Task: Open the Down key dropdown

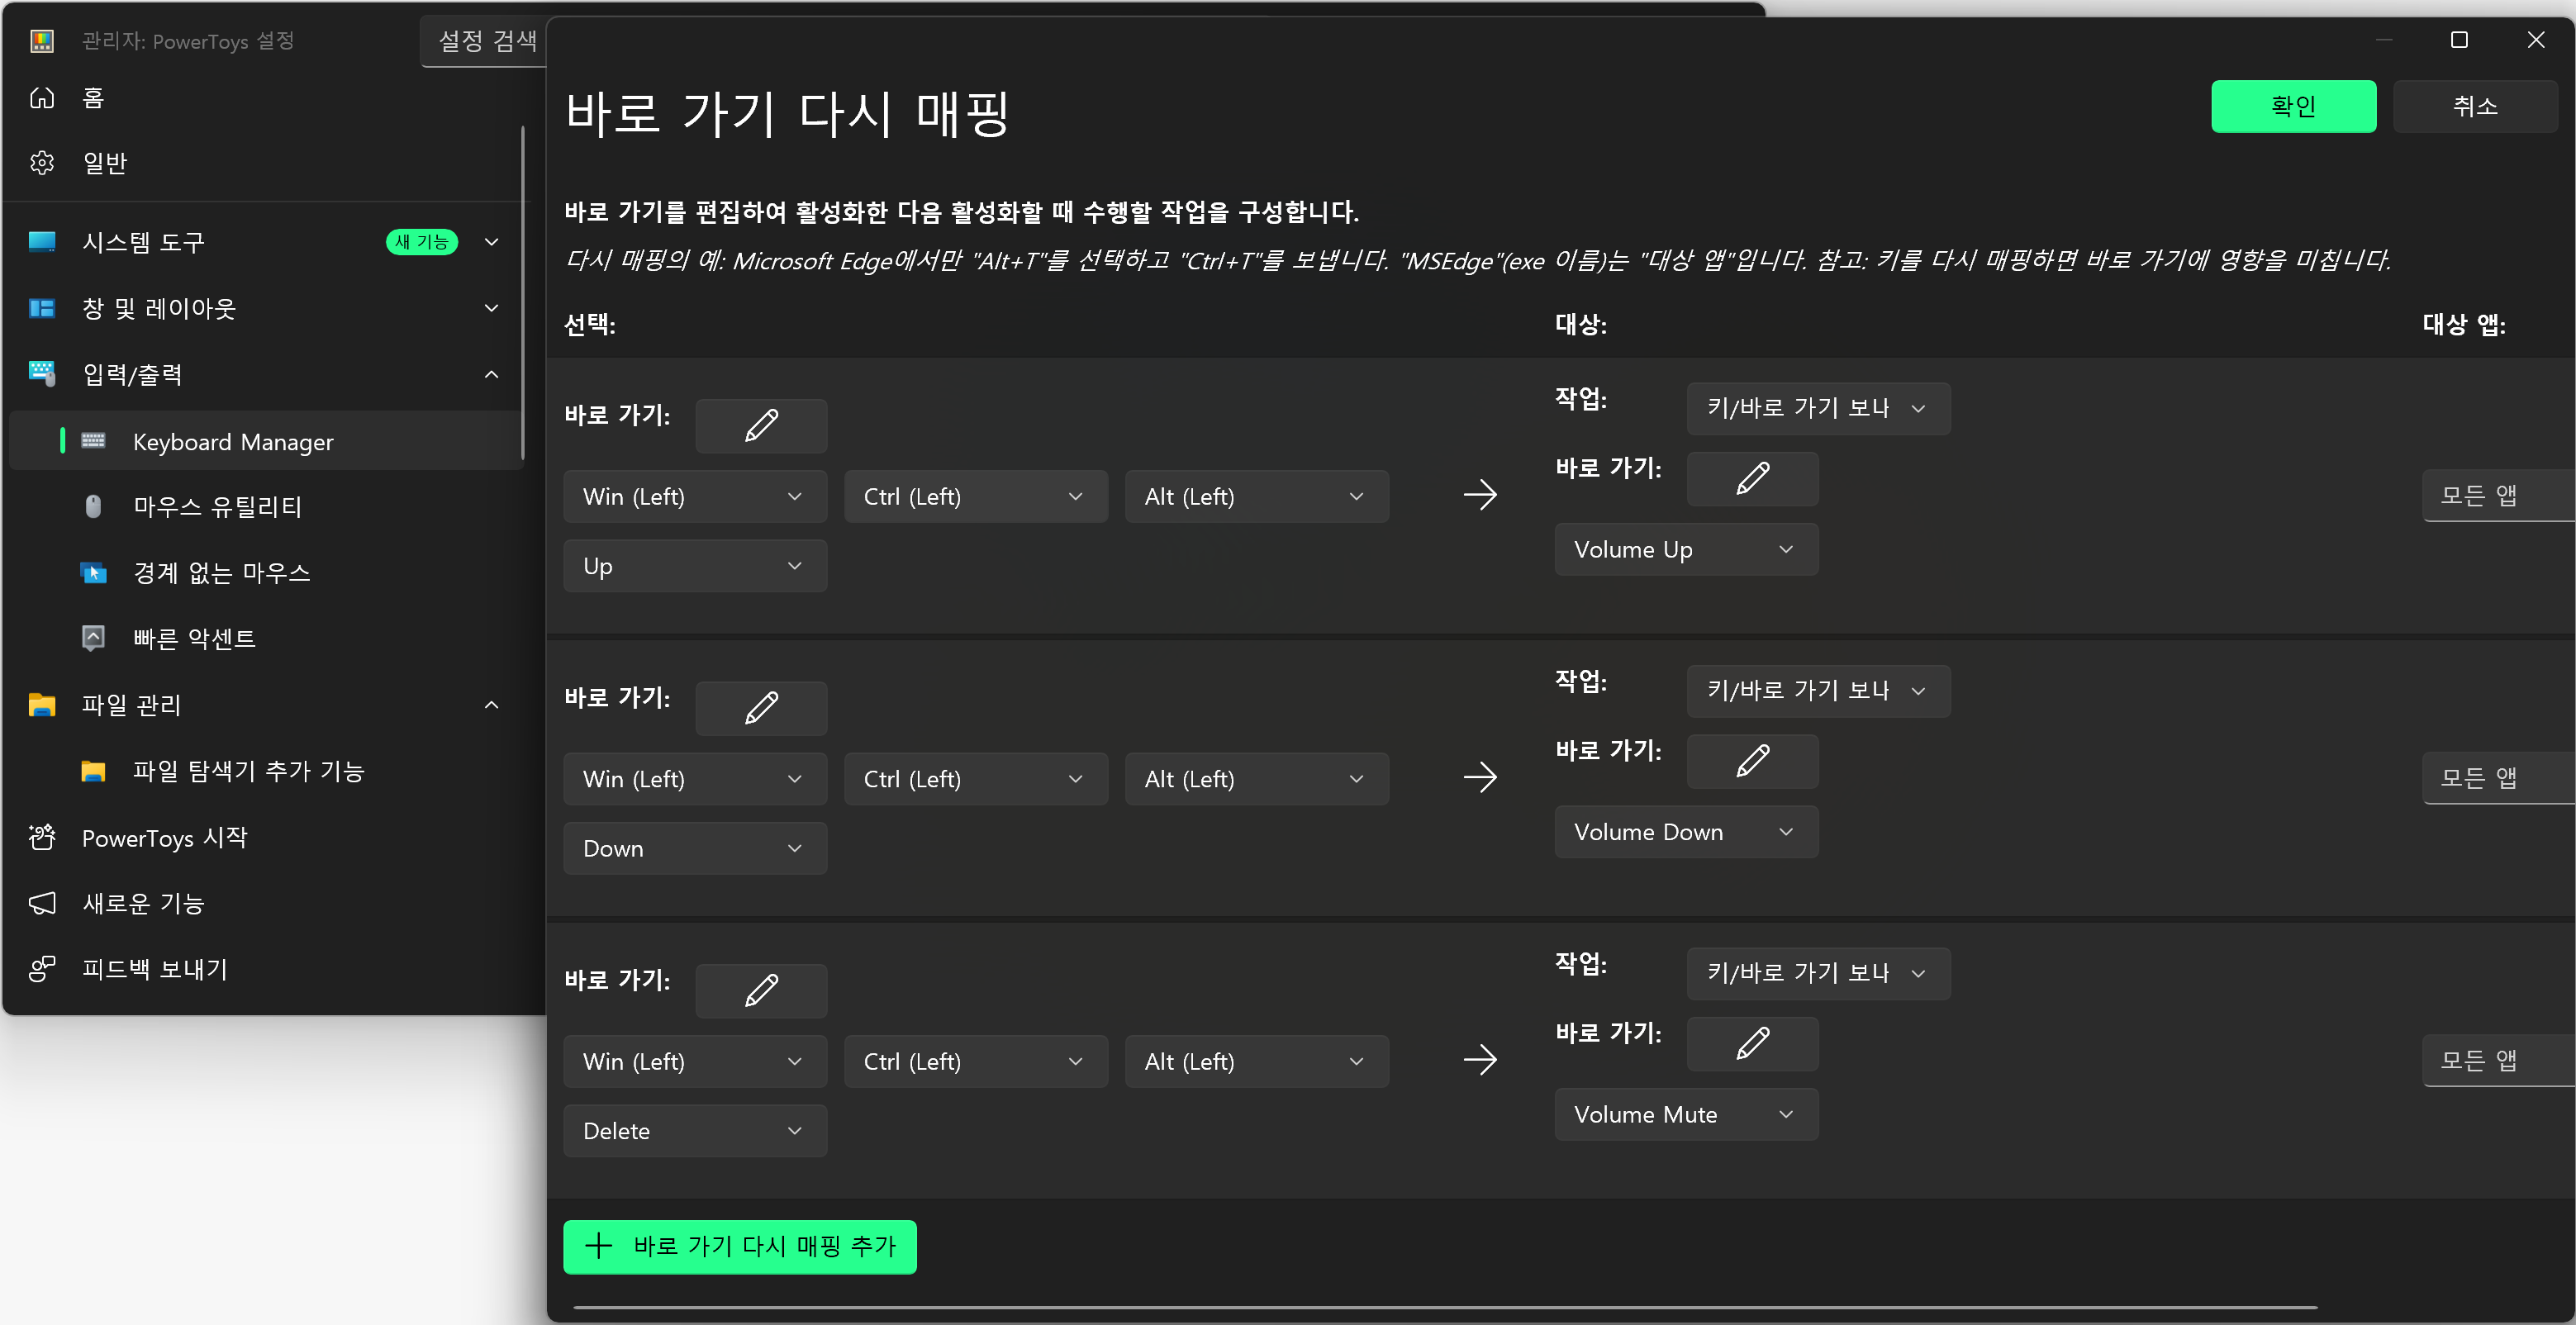Action: 694,847
